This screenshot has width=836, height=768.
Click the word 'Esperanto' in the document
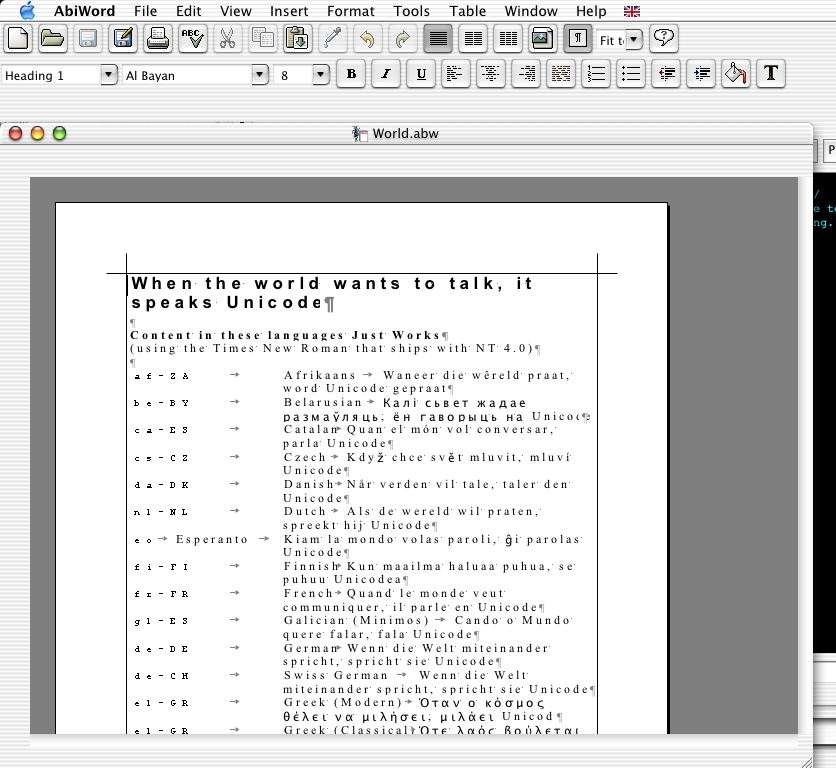(212, 539)
